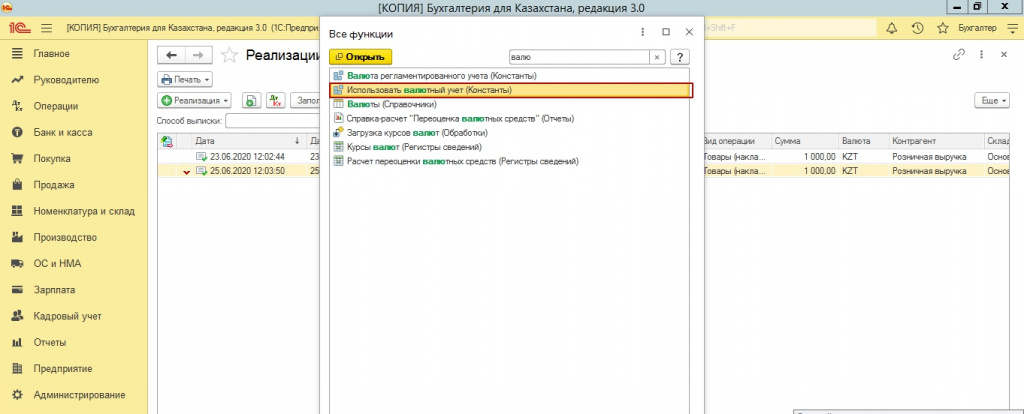Open Руководителю section
This screenshot has height=414, width=1024.
pos(66,80)
